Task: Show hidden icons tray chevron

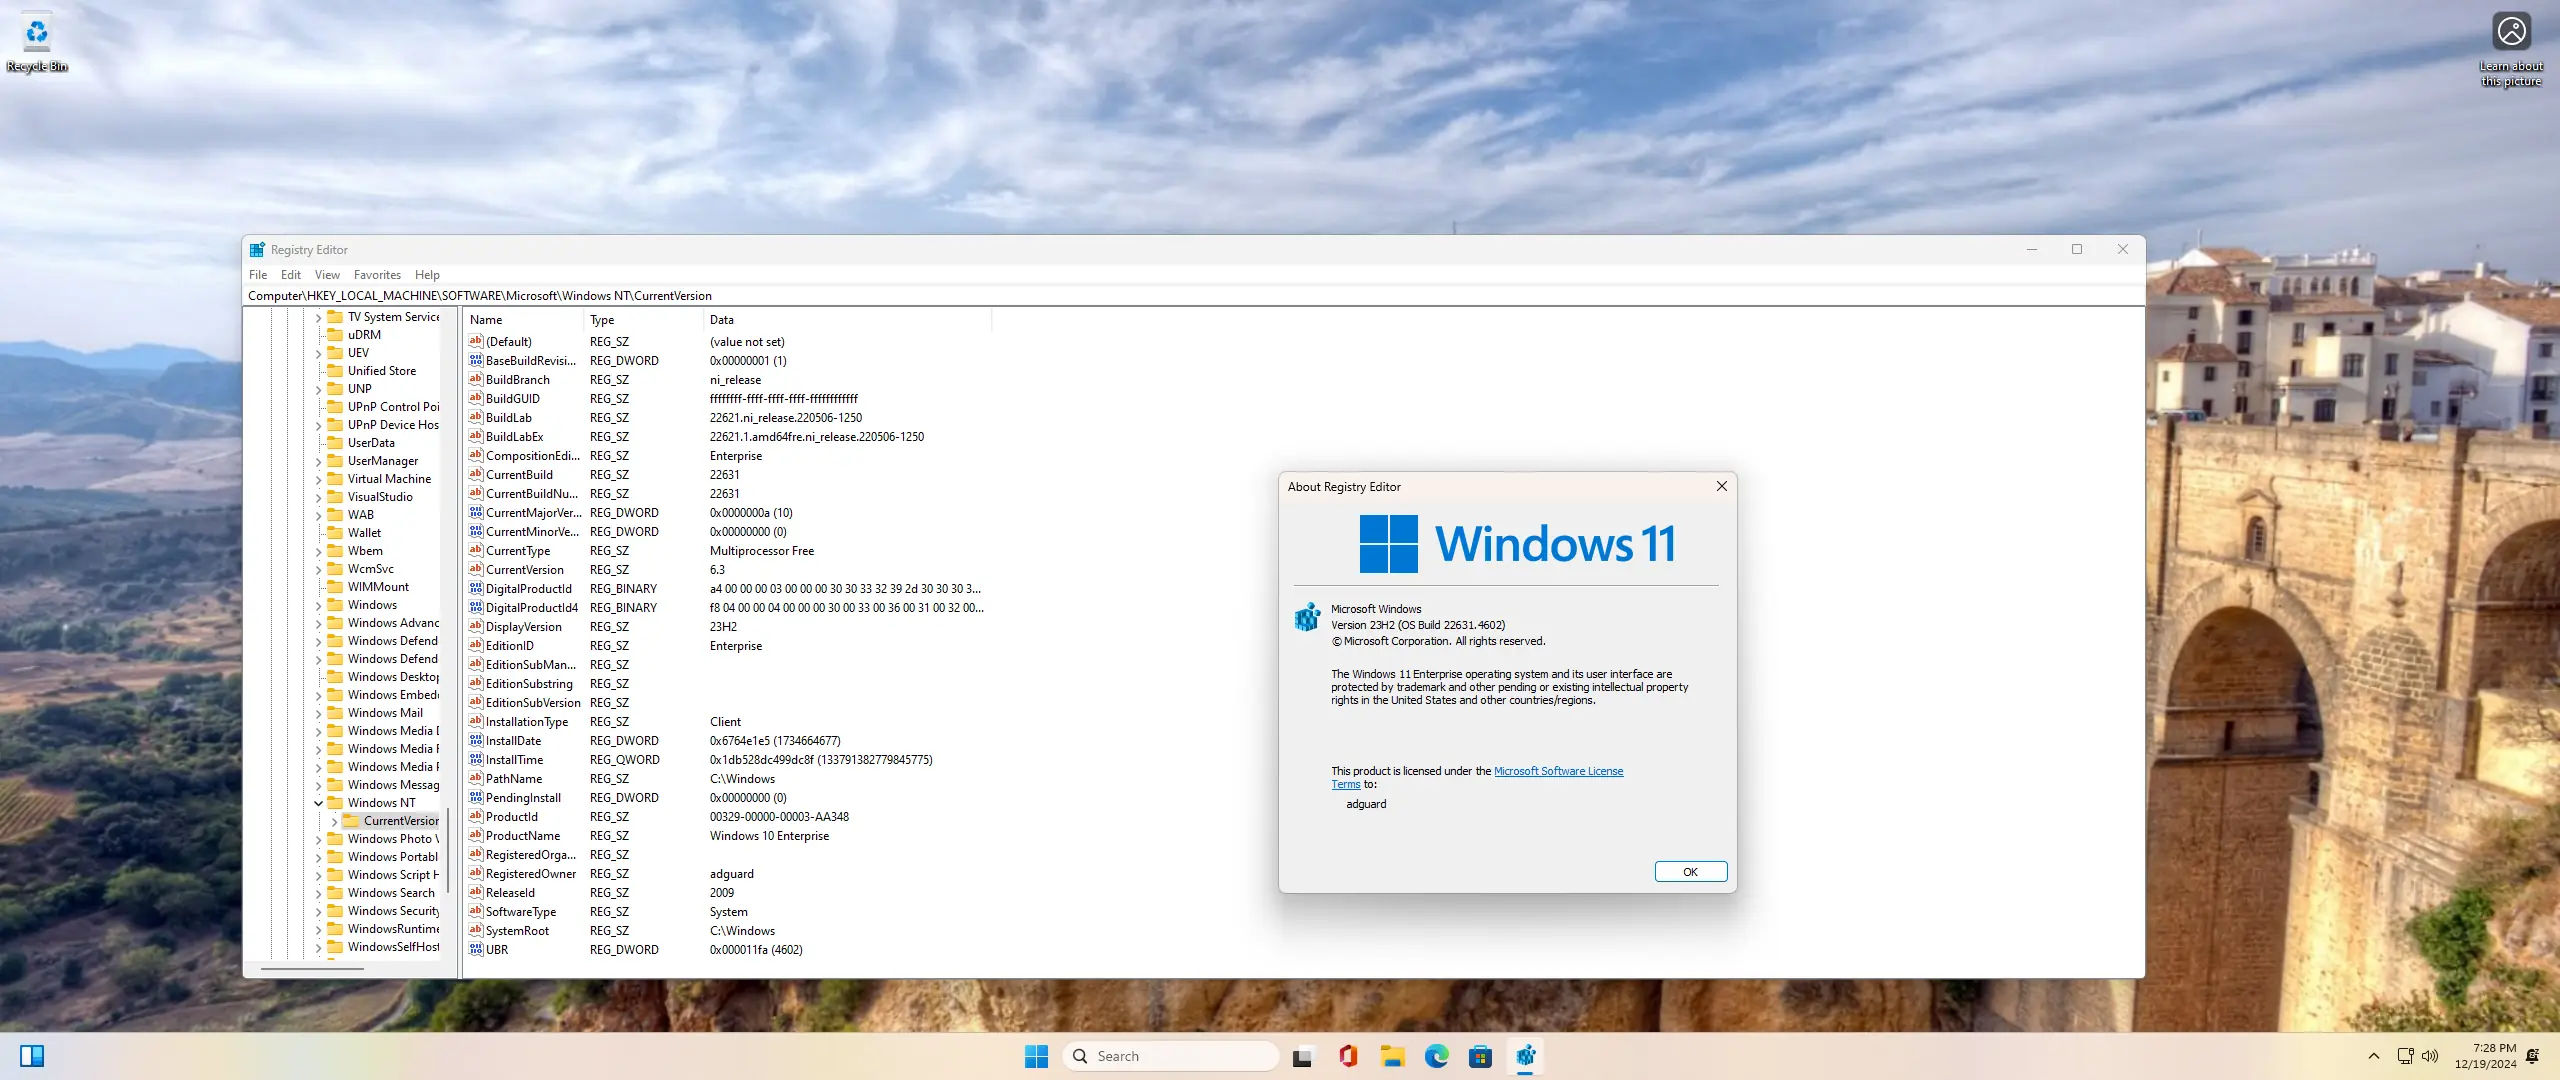Action: click(2374, 1056)
